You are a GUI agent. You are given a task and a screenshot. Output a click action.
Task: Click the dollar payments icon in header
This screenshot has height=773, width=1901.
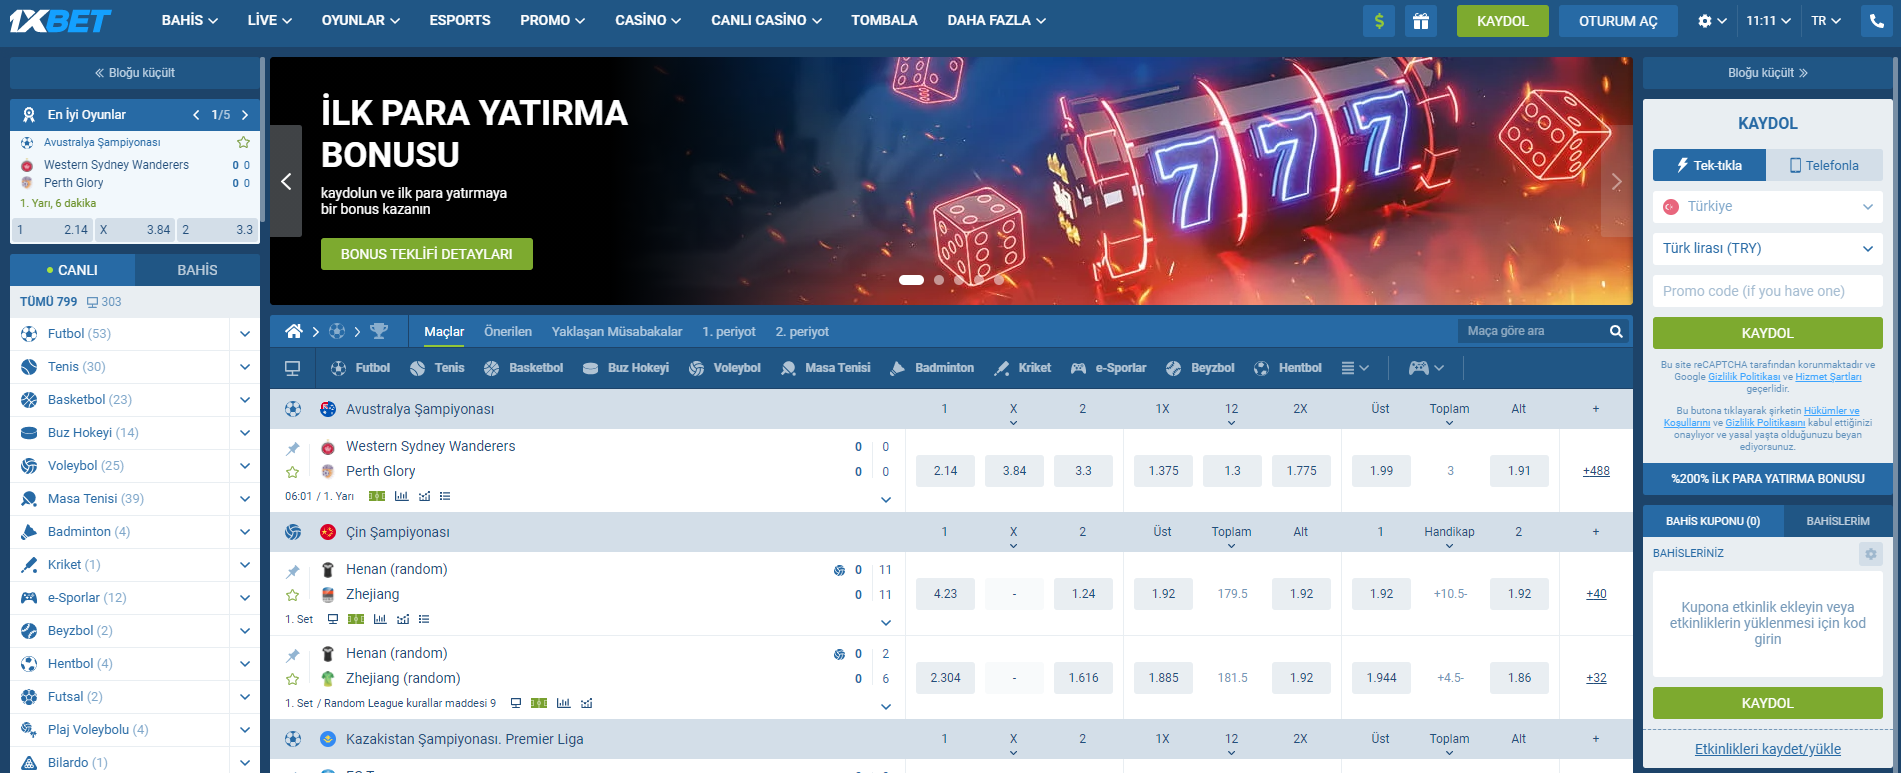click(1380, 21)
